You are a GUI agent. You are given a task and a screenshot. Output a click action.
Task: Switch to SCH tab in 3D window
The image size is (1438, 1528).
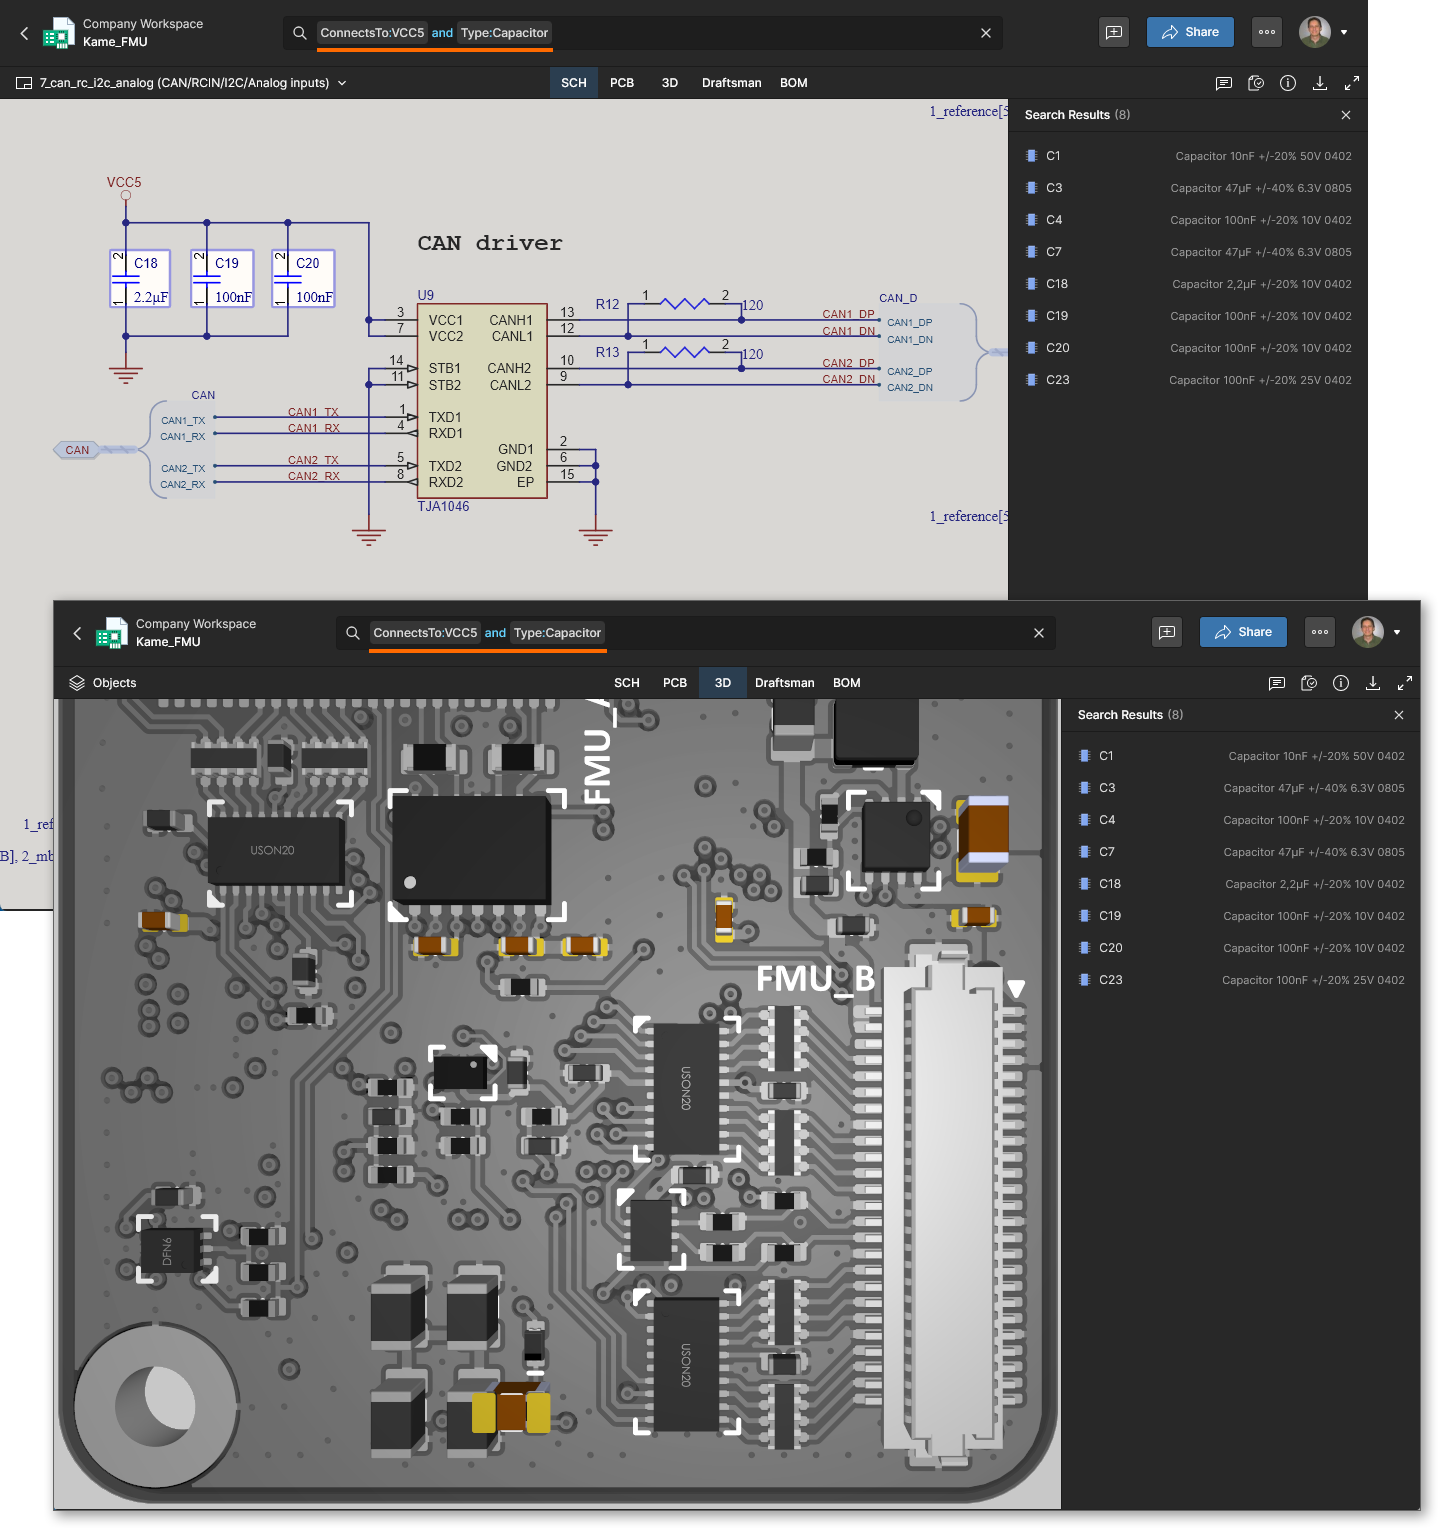point(627,683)
